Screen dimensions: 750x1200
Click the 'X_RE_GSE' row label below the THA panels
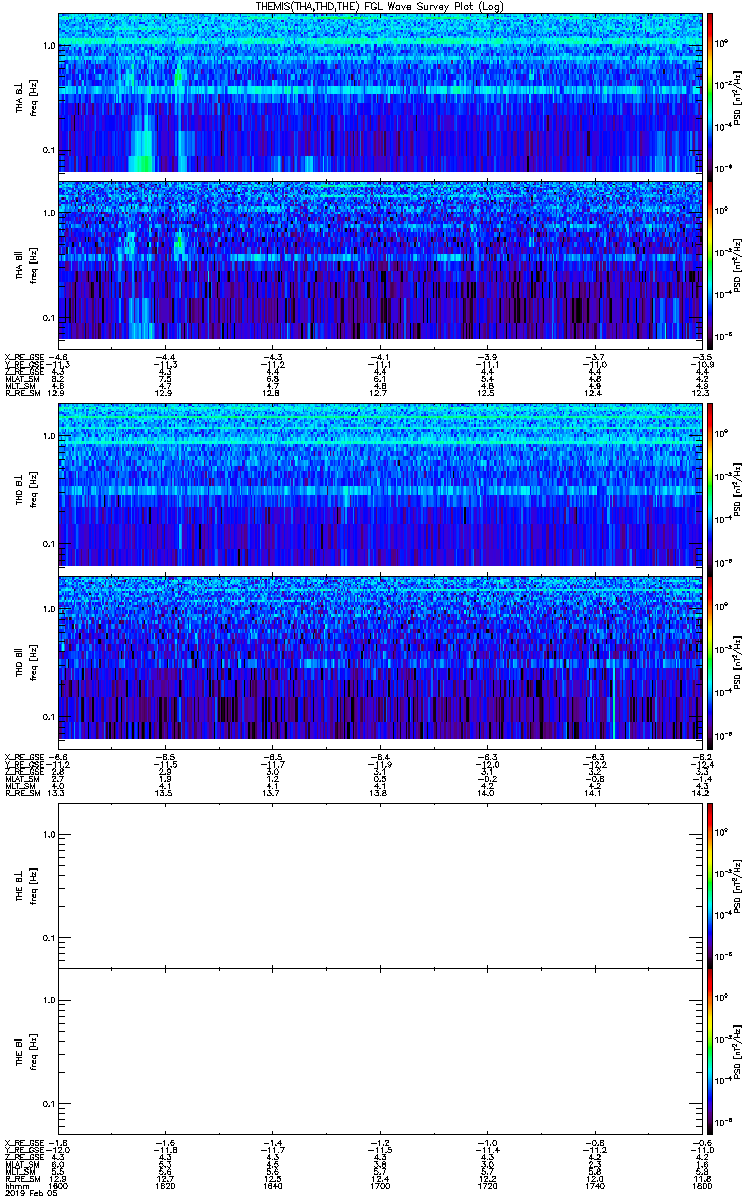(23, 357)
